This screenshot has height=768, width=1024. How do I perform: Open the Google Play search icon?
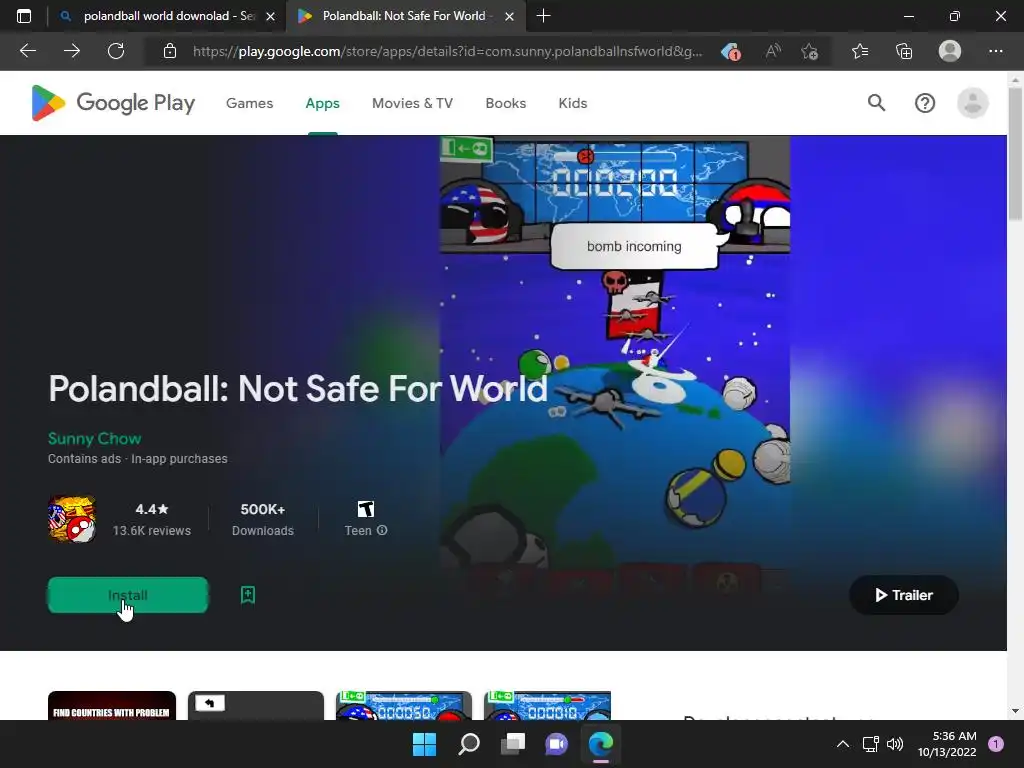[x=876, y=103]
